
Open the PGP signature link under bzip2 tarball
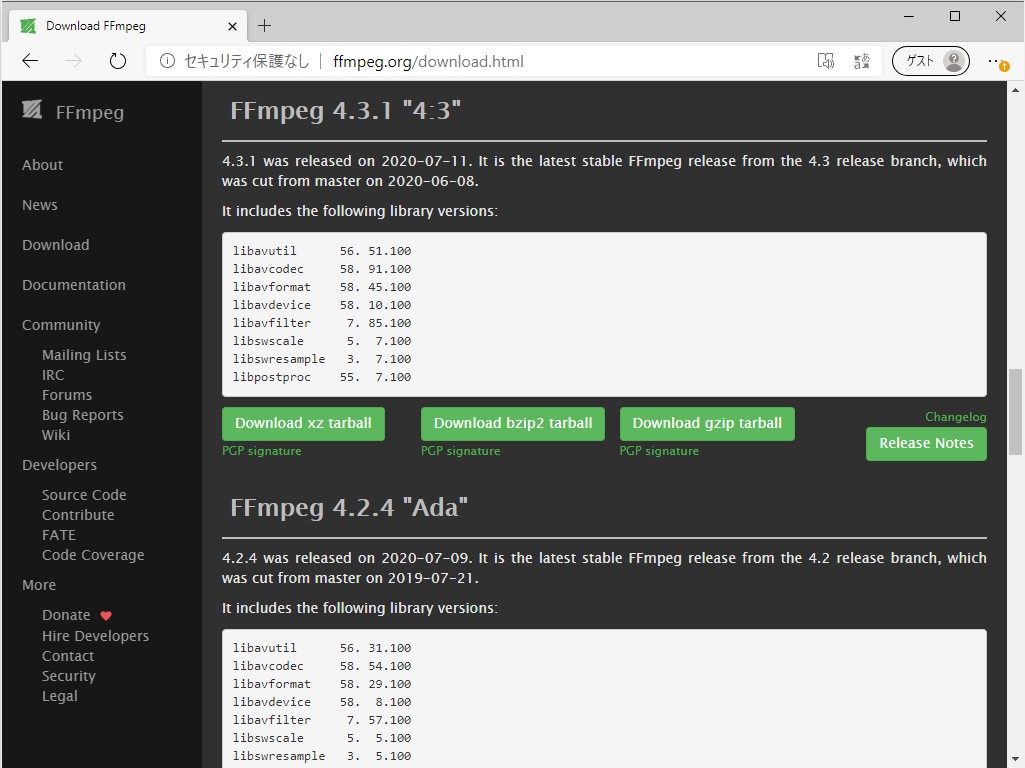[460, 450]
